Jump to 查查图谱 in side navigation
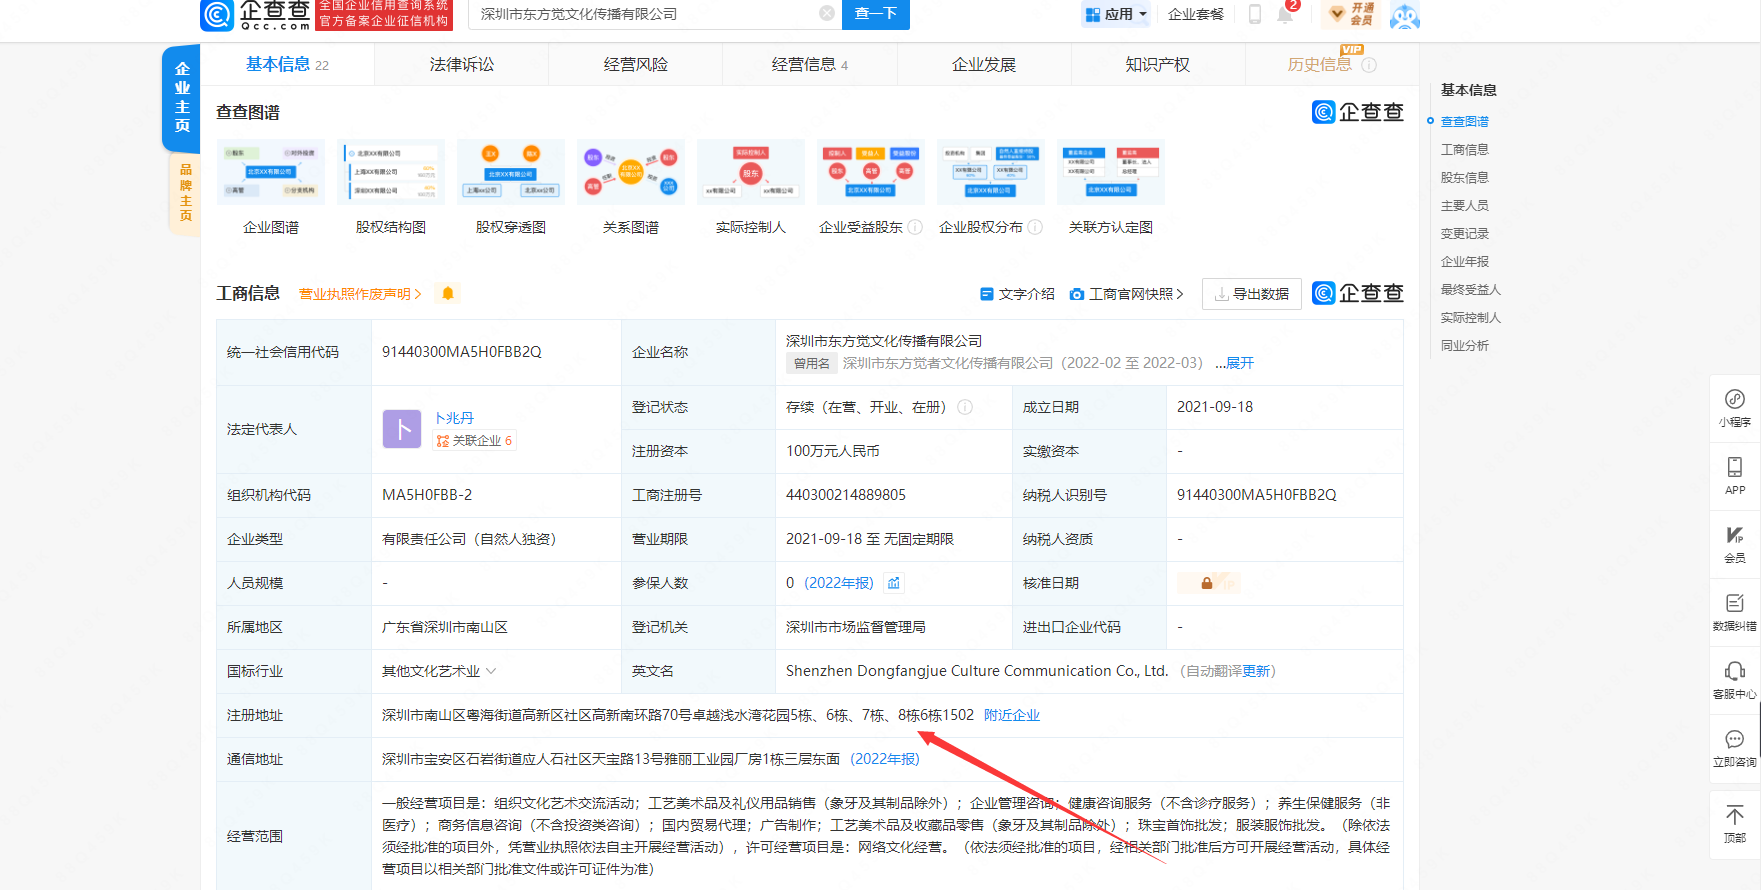The image size is (1761, 890). click(x=1465, y=121)
